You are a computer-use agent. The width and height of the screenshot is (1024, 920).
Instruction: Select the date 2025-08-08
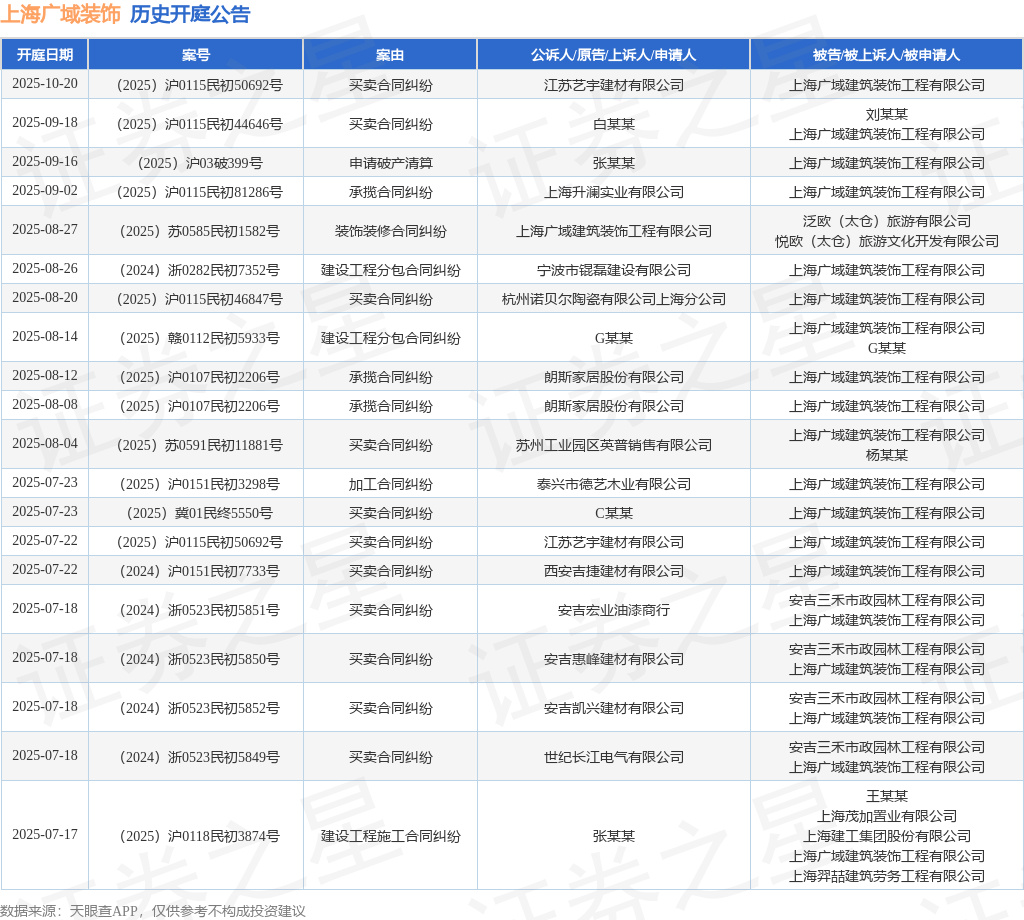pyautogui.click(x=44, y=405)
